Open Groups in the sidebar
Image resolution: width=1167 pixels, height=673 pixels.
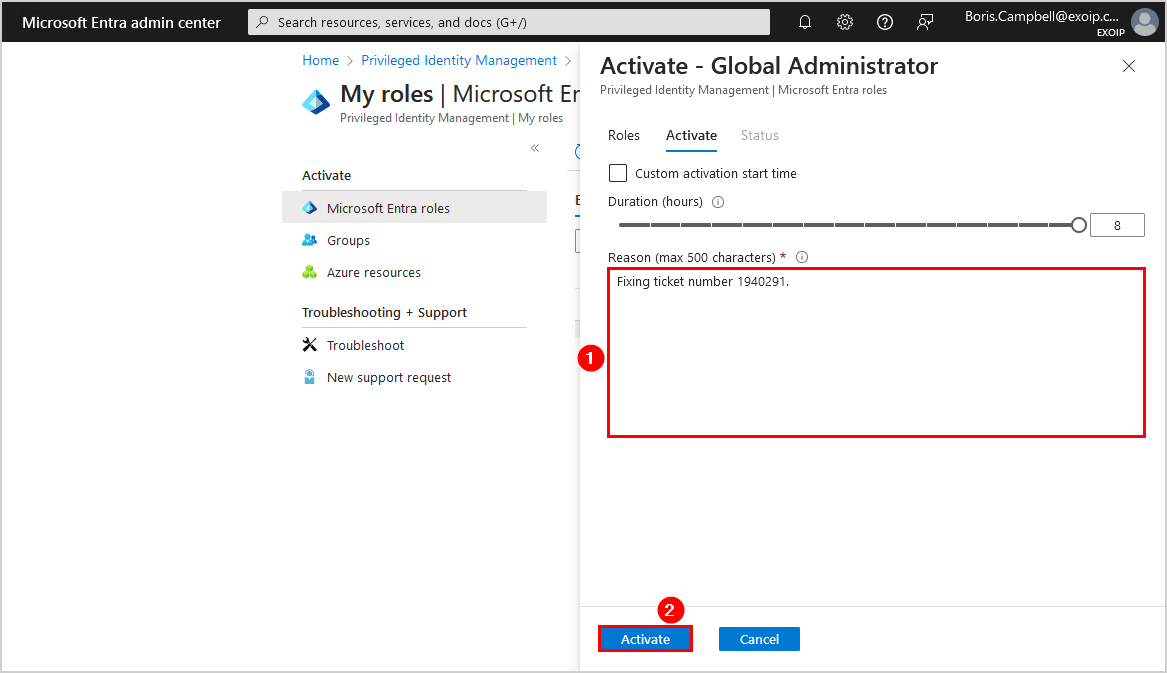tap(348, 241)
